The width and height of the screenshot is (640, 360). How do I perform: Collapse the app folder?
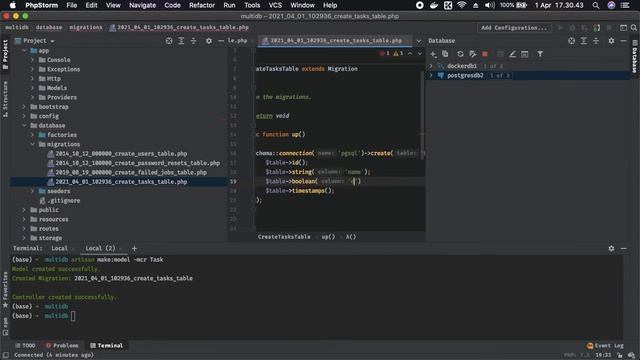(x=24, y=51)
